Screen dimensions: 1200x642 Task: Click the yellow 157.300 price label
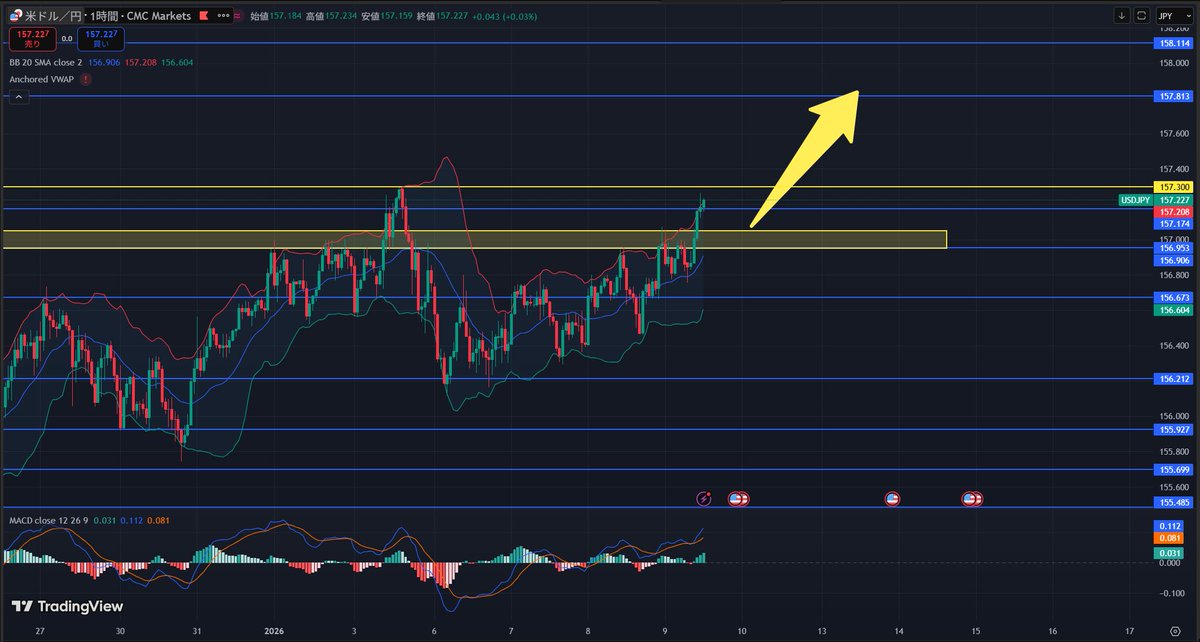[x=1172, y=187]
